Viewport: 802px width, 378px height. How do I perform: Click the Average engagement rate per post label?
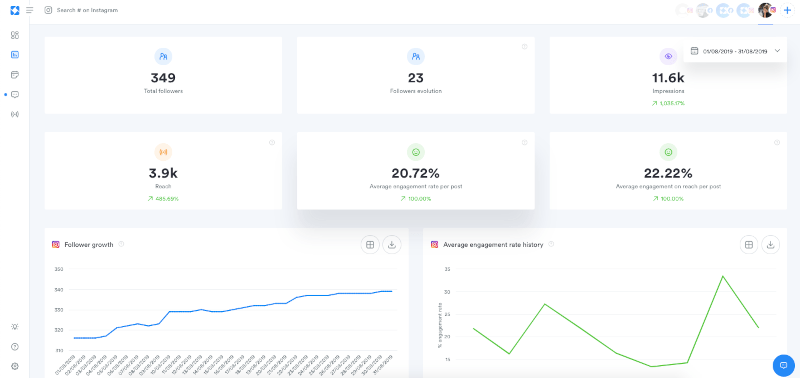416,187
